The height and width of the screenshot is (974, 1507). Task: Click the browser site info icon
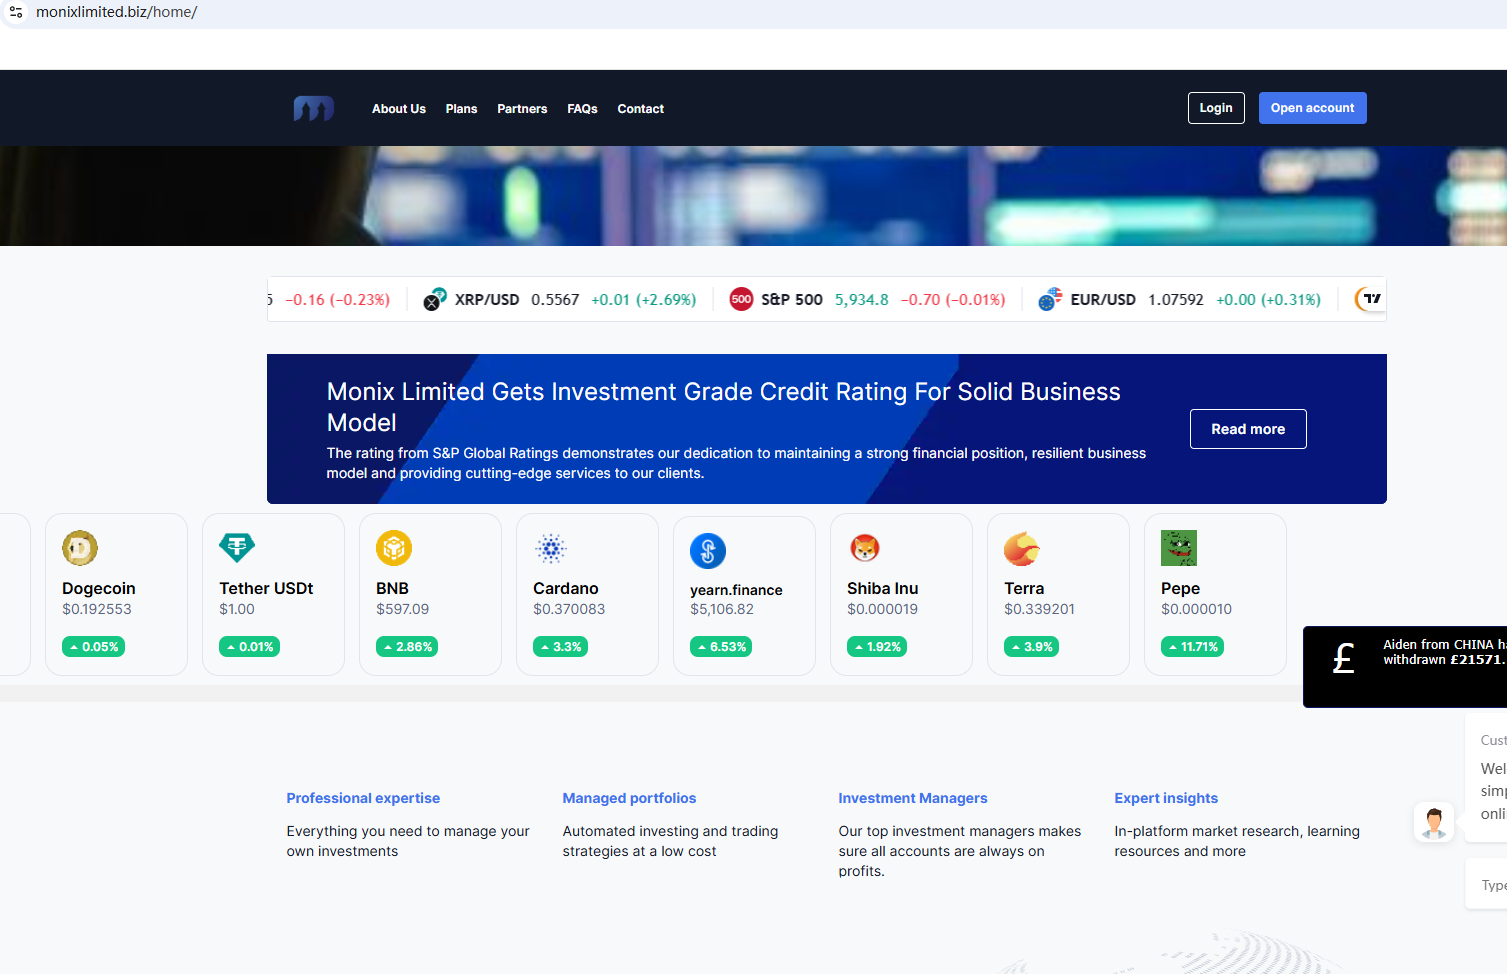coord(16,12)
